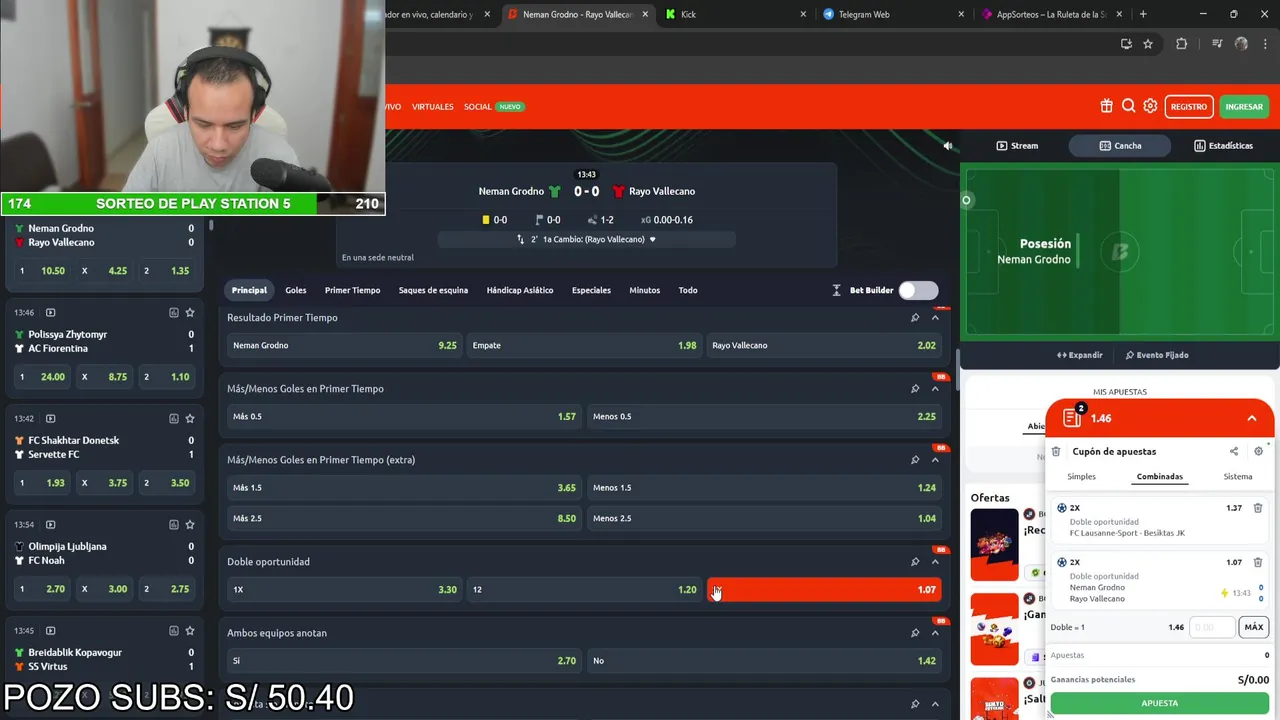Open the gift promotions icon in header
This screenshot has width=1280, height=720.
point(1106,106)
